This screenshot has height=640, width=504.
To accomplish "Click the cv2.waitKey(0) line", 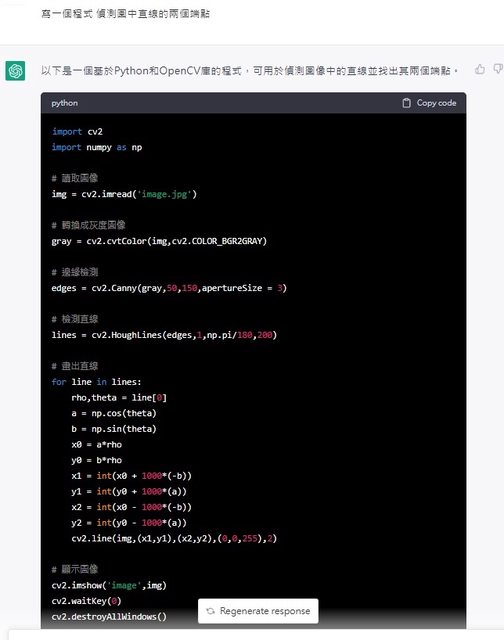I will (x=87, y=601).
